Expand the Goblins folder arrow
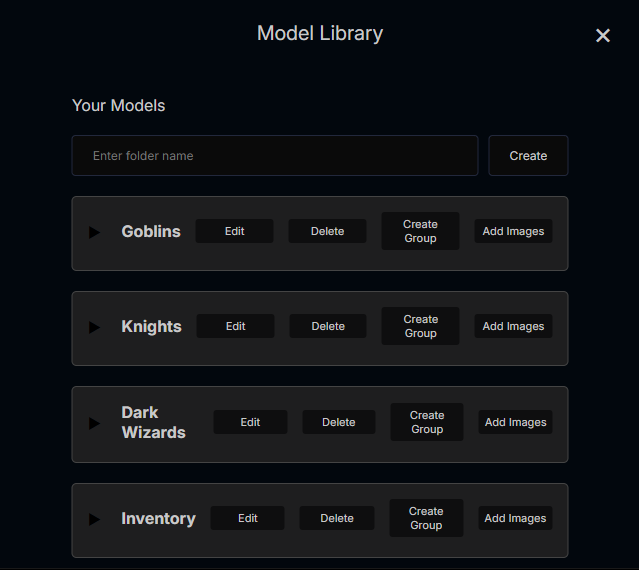Viewport: 639px width, 570px height. 95,232
